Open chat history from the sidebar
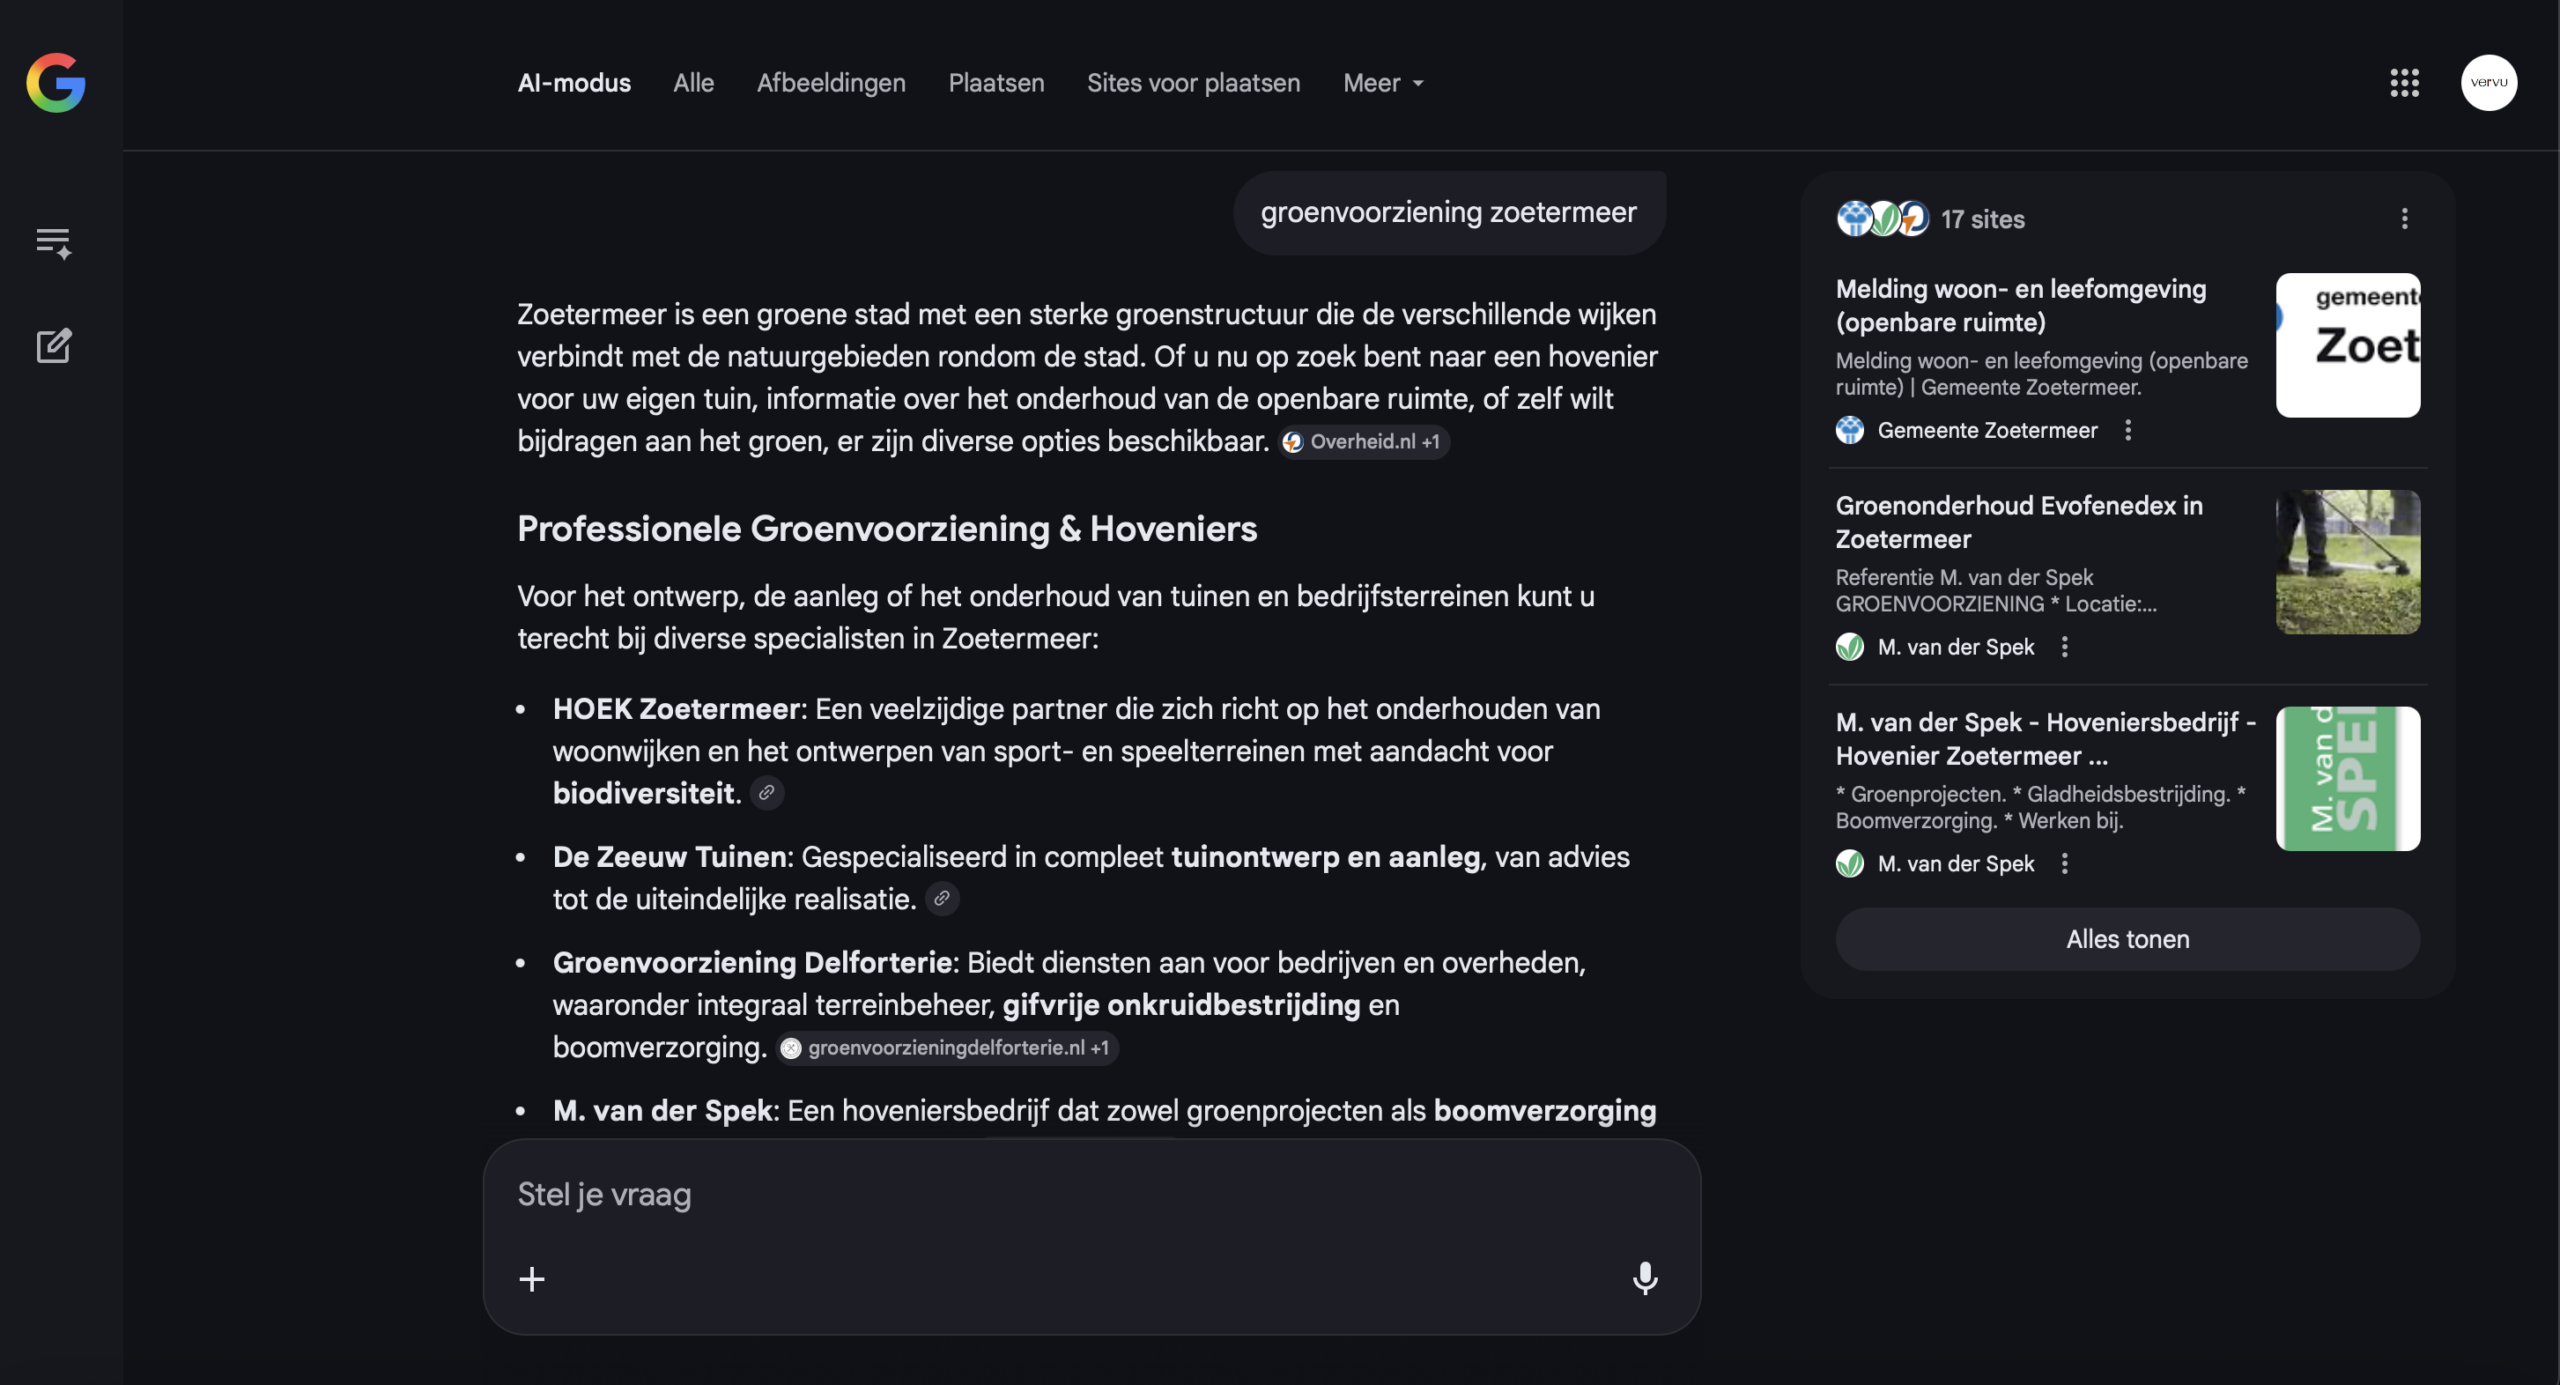 53,240
